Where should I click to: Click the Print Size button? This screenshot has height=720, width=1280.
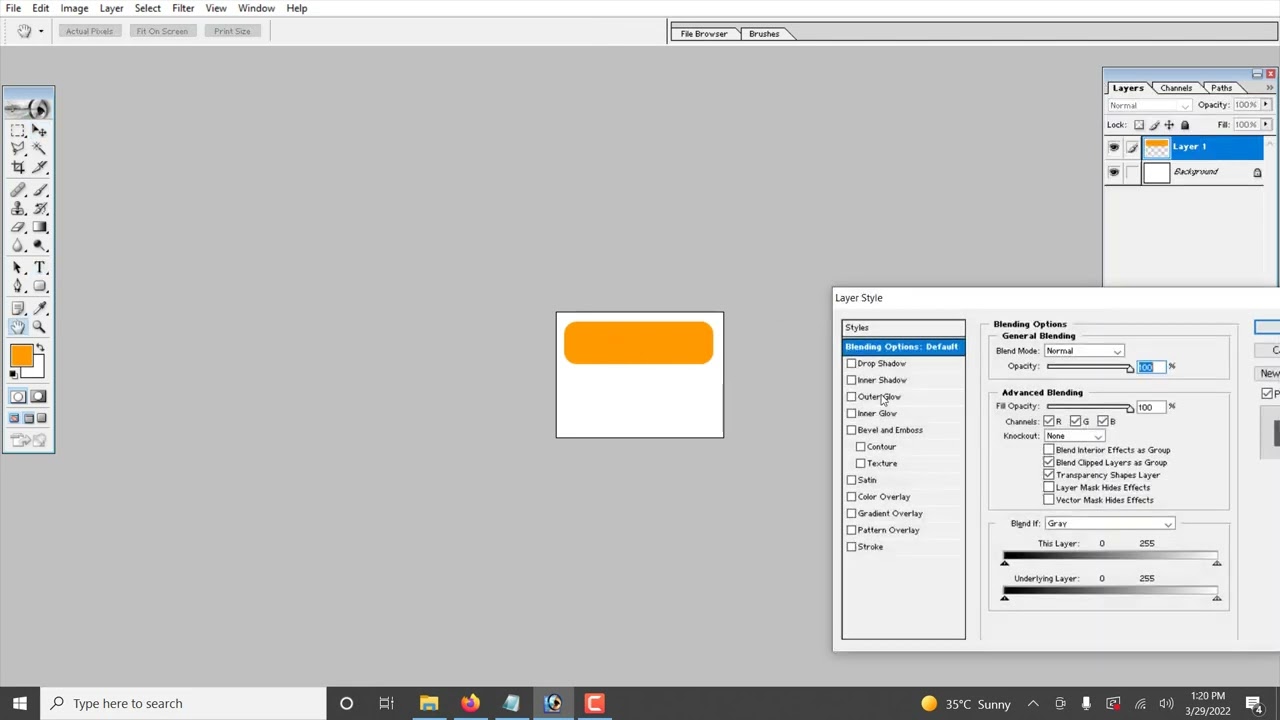tap(232, 31)
